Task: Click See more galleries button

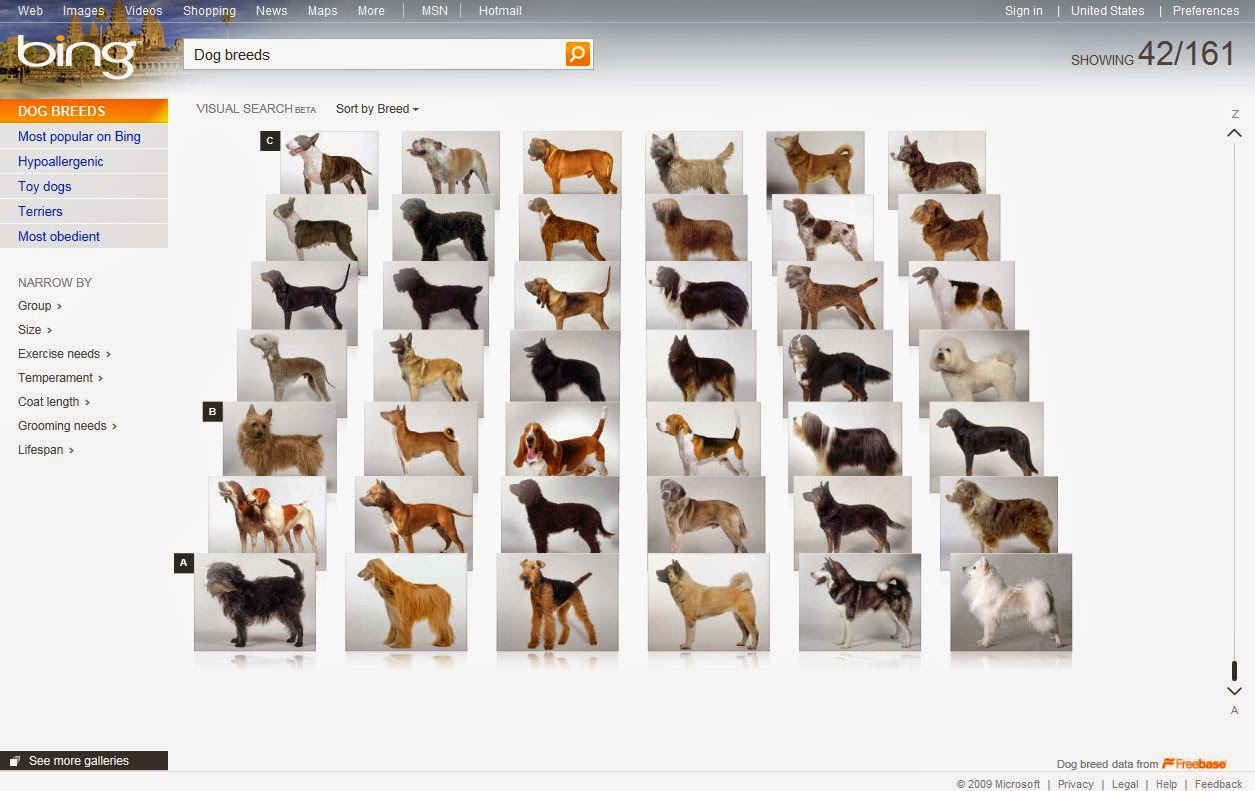Action: coord(84,761)
